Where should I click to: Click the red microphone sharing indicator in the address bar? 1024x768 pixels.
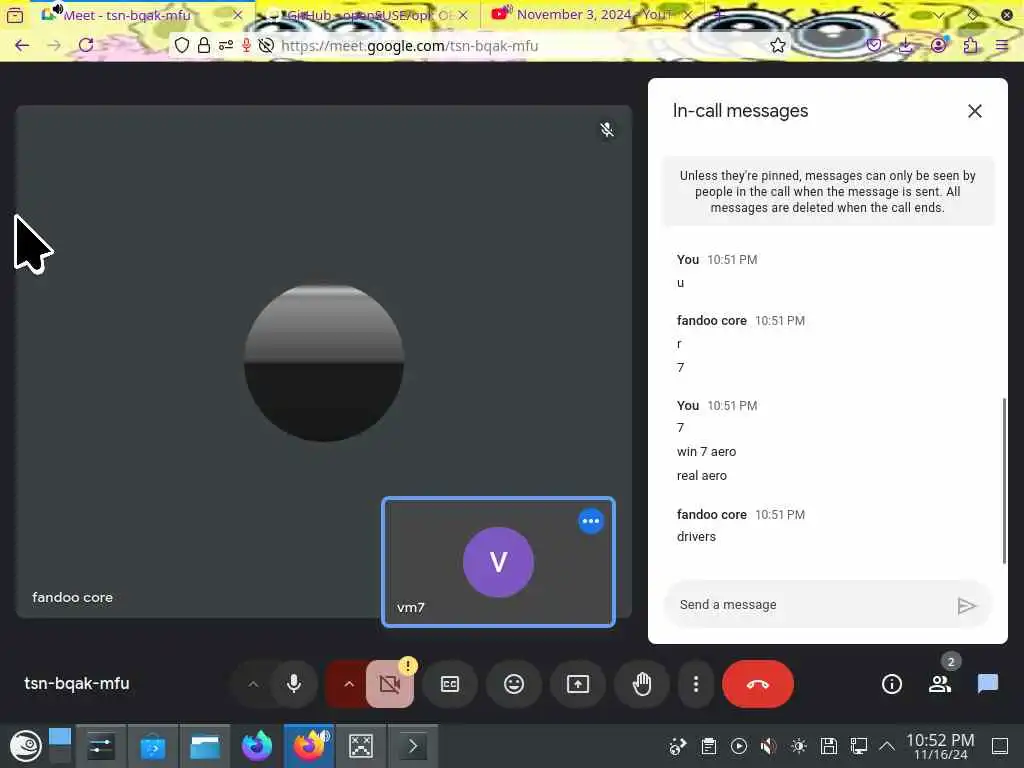[246, 45]
